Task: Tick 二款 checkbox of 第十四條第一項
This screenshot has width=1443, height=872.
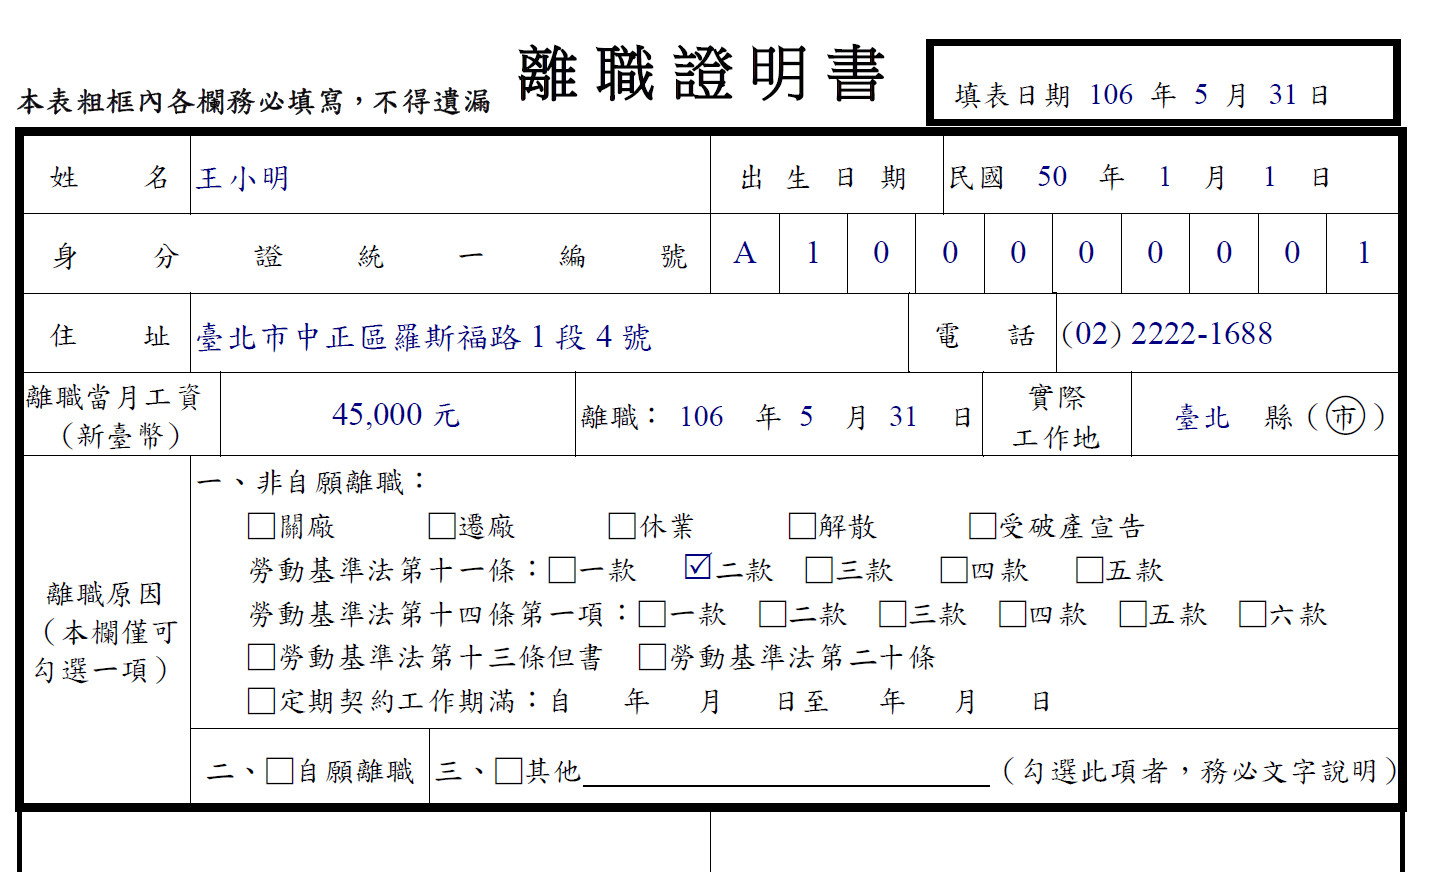Action: point(772,614)
